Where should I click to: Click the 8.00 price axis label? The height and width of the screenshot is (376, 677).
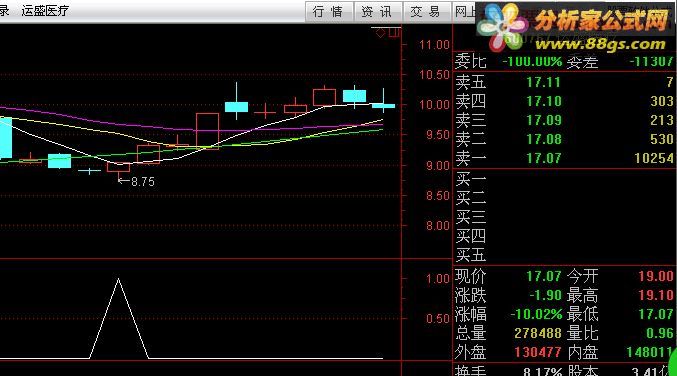pyautogui.click(x=438, y=226)
